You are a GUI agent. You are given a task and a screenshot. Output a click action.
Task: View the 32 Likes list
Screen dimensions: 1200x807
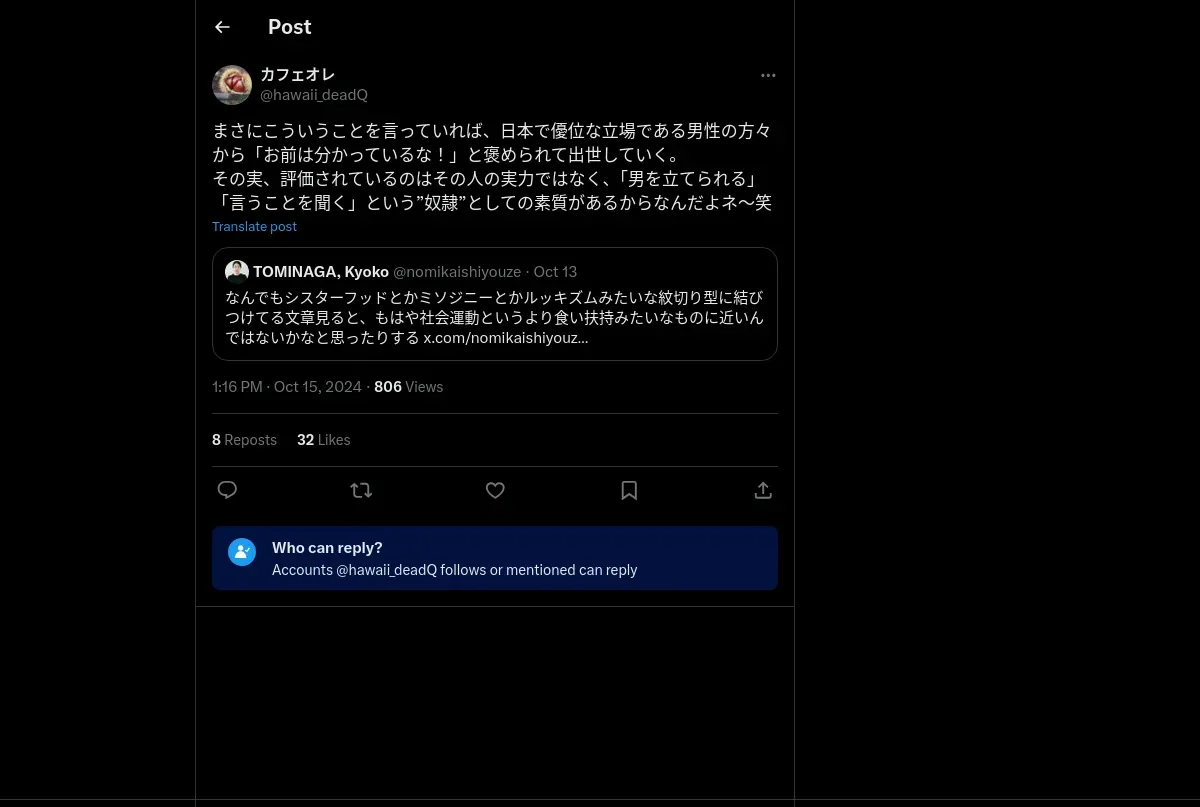coord(323,440)
